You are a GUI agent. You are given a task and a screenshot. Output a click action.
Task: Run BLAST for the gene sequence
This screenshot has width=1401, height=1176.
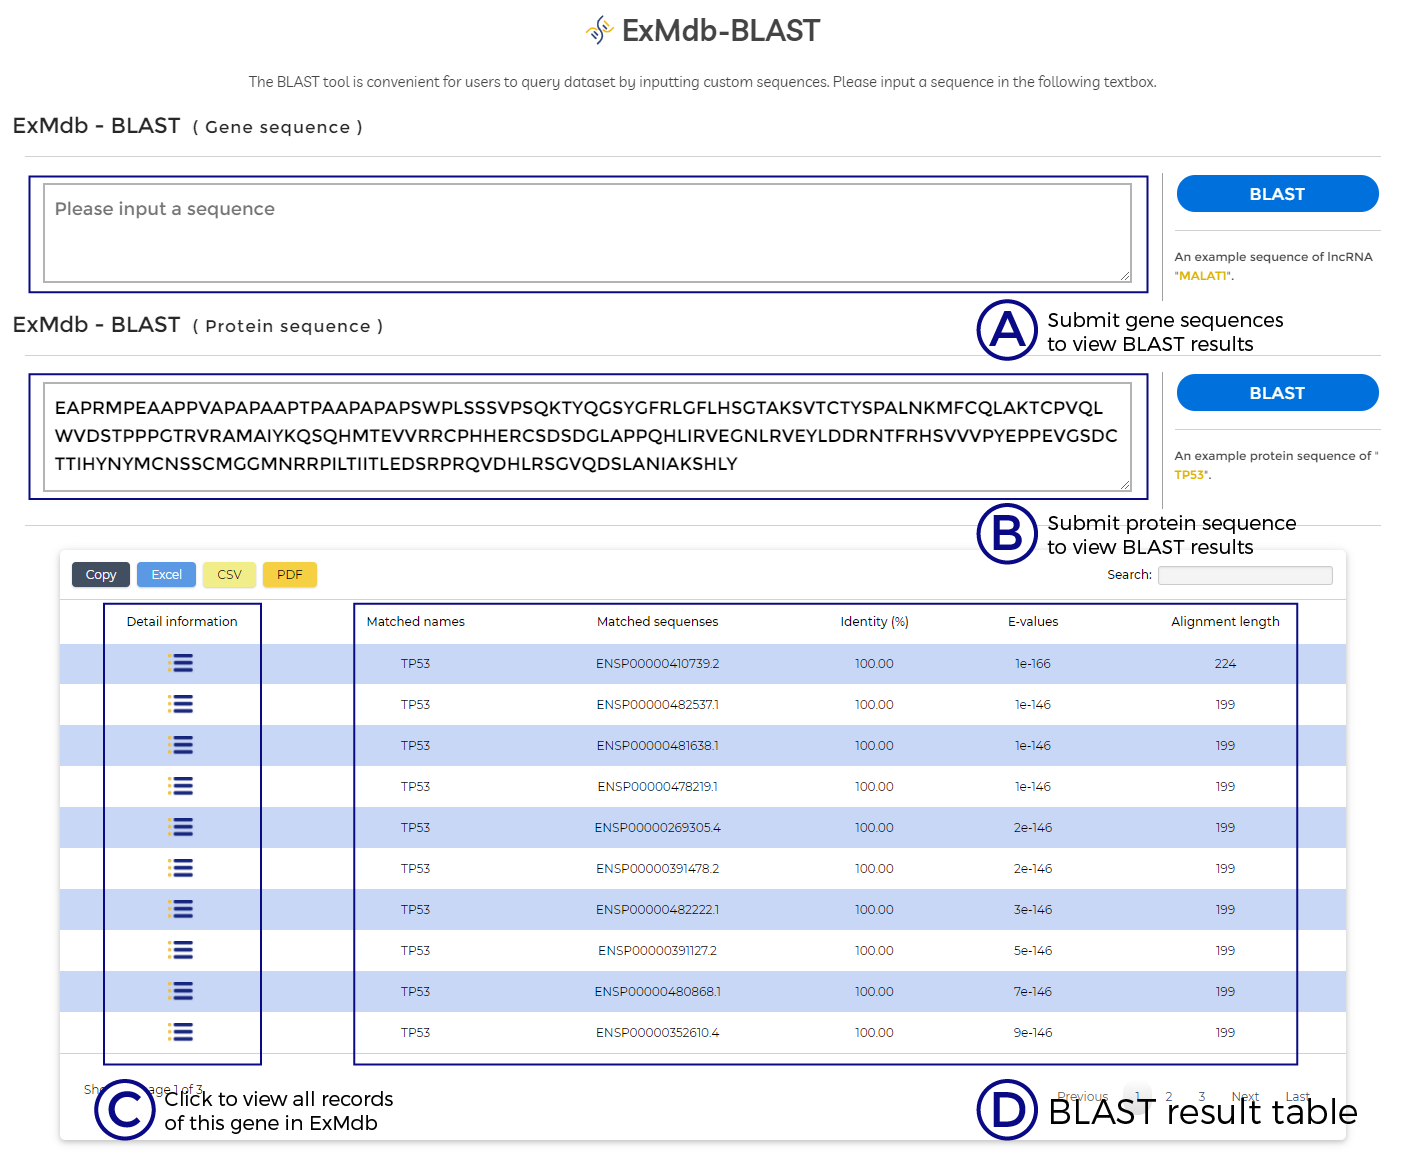pyautogui.click(x=1277, y=194)
